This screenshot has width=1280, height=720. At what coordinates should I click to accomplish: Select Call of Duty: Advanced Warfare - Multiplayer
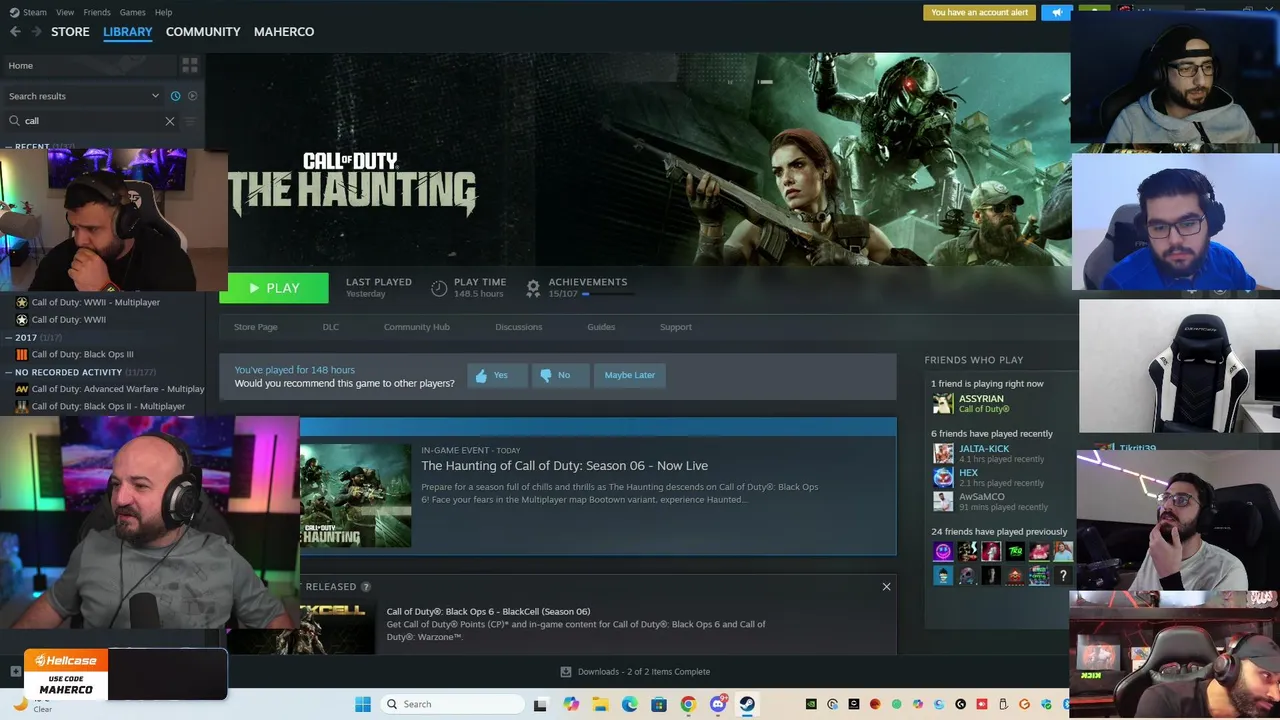click(x=118, y=389)
